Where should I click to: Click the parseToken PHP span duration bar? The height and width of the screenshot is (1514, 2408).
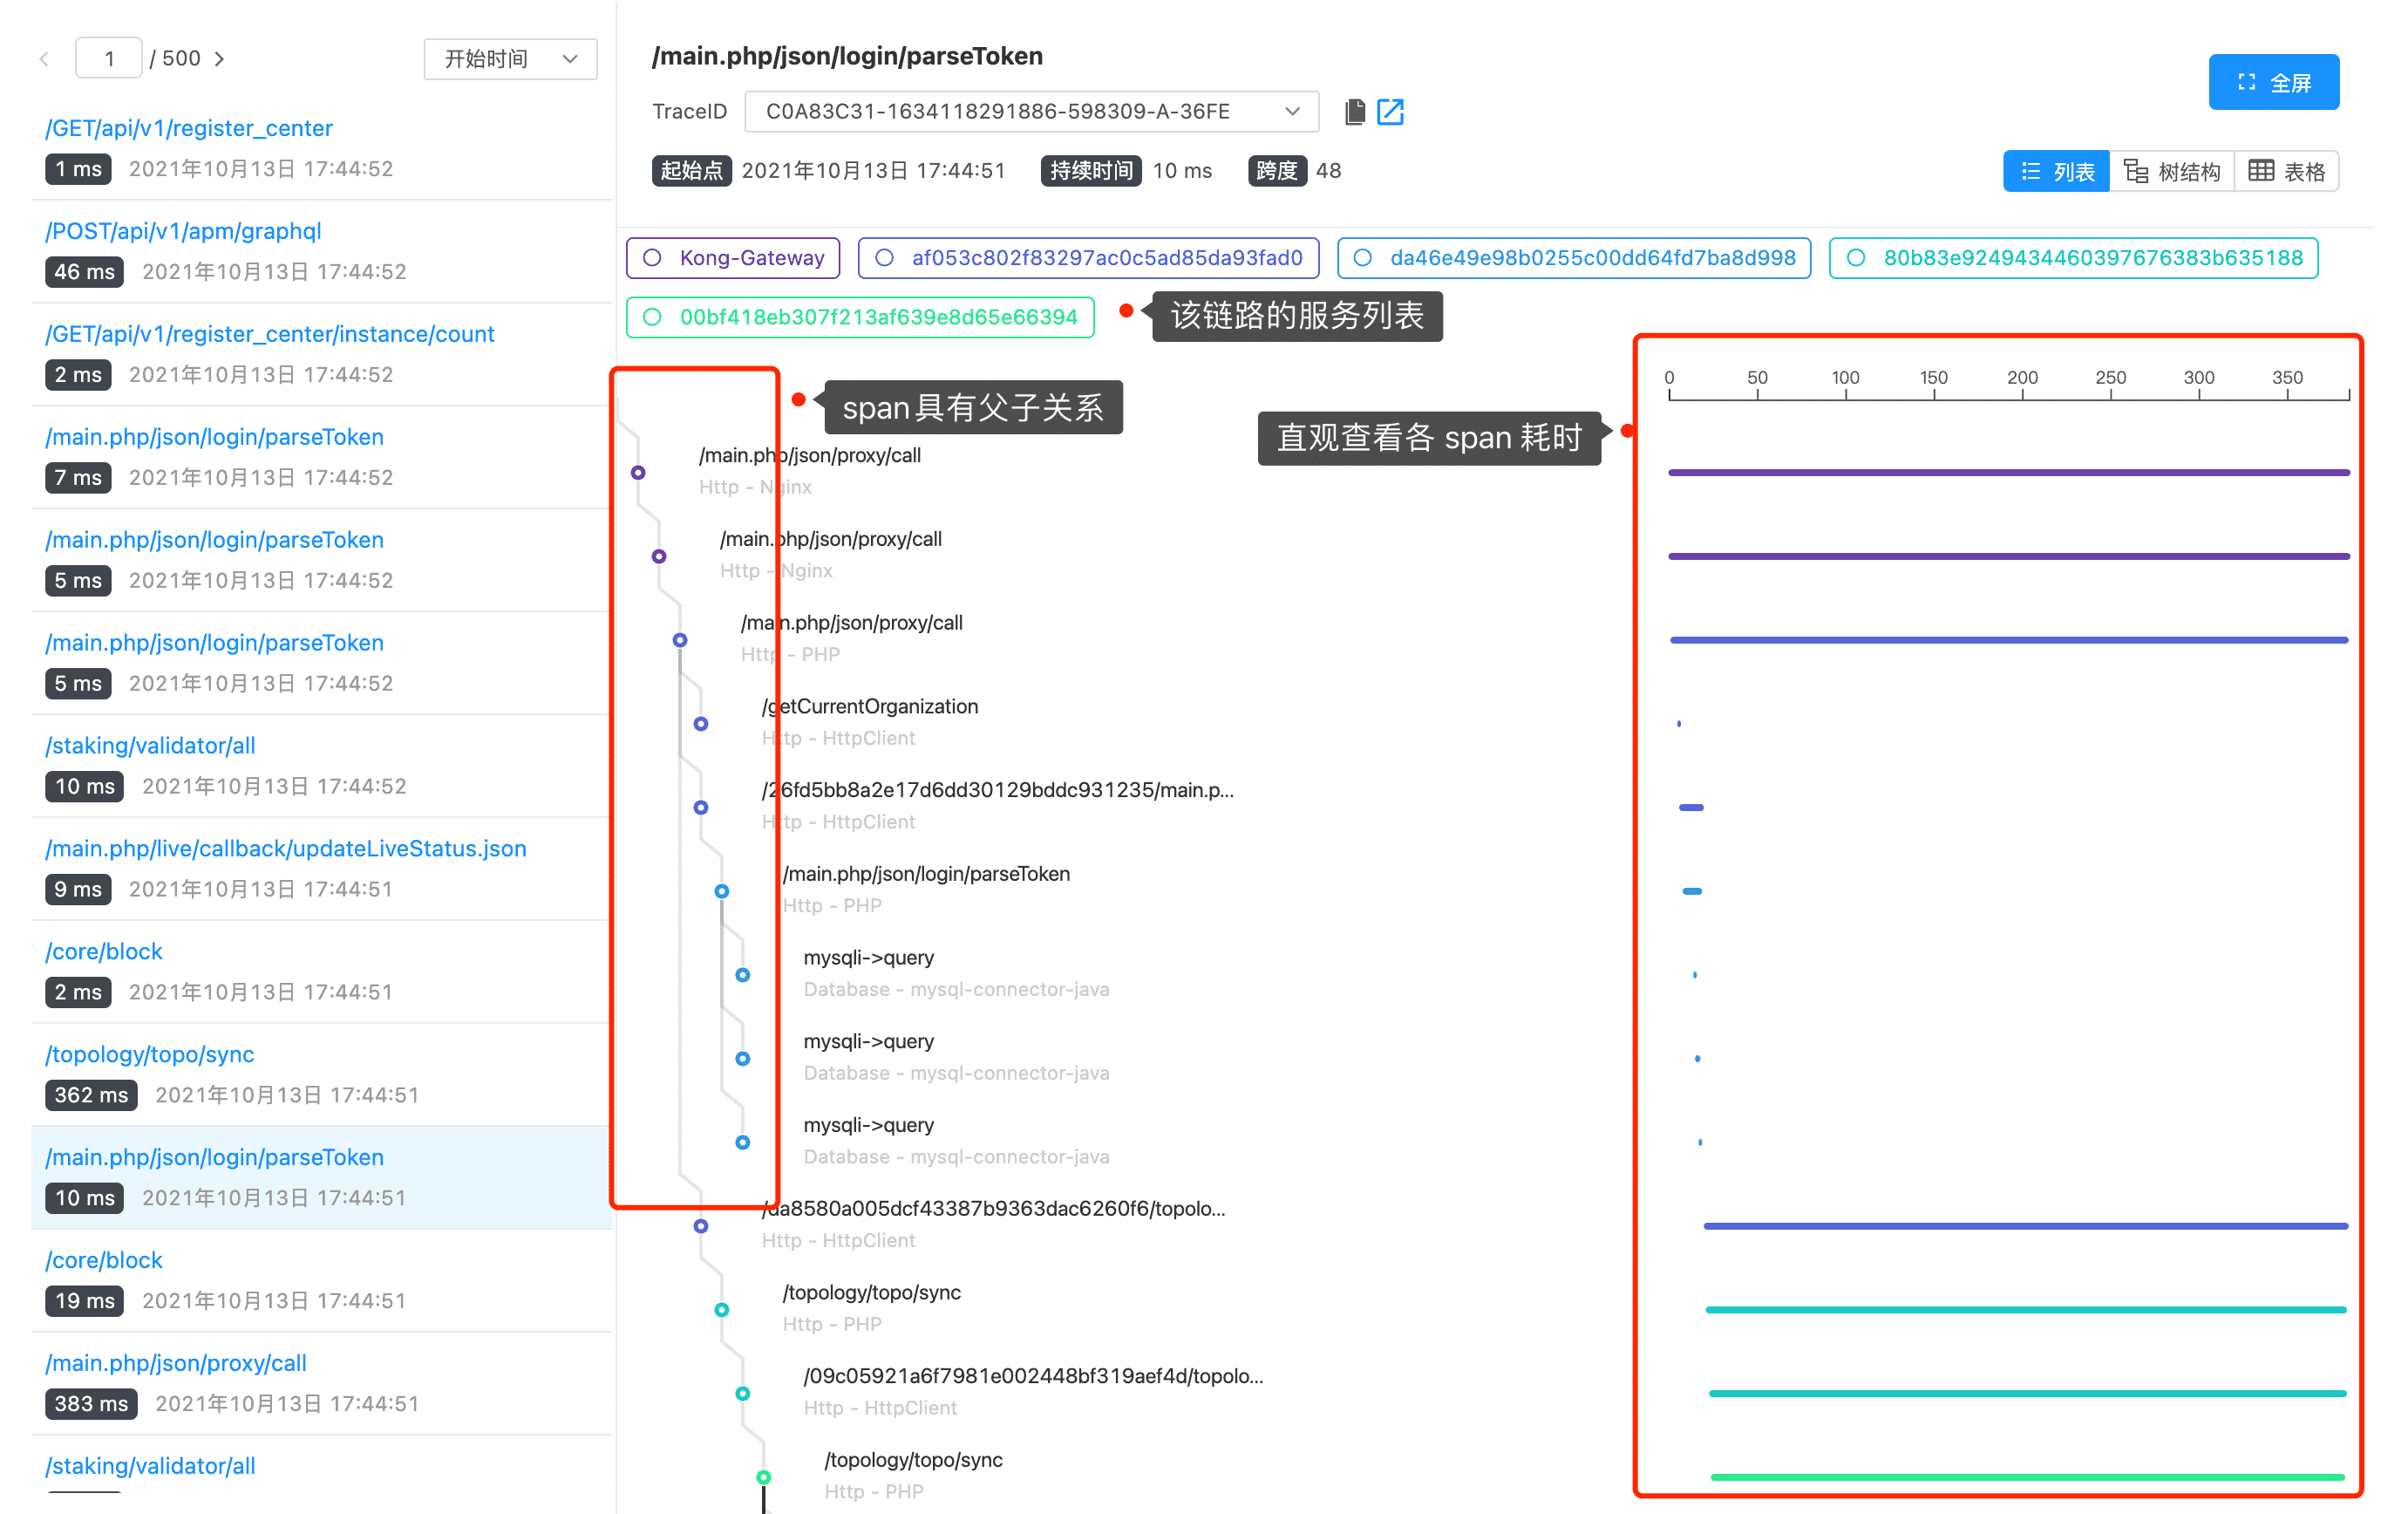coord(1692,891)
